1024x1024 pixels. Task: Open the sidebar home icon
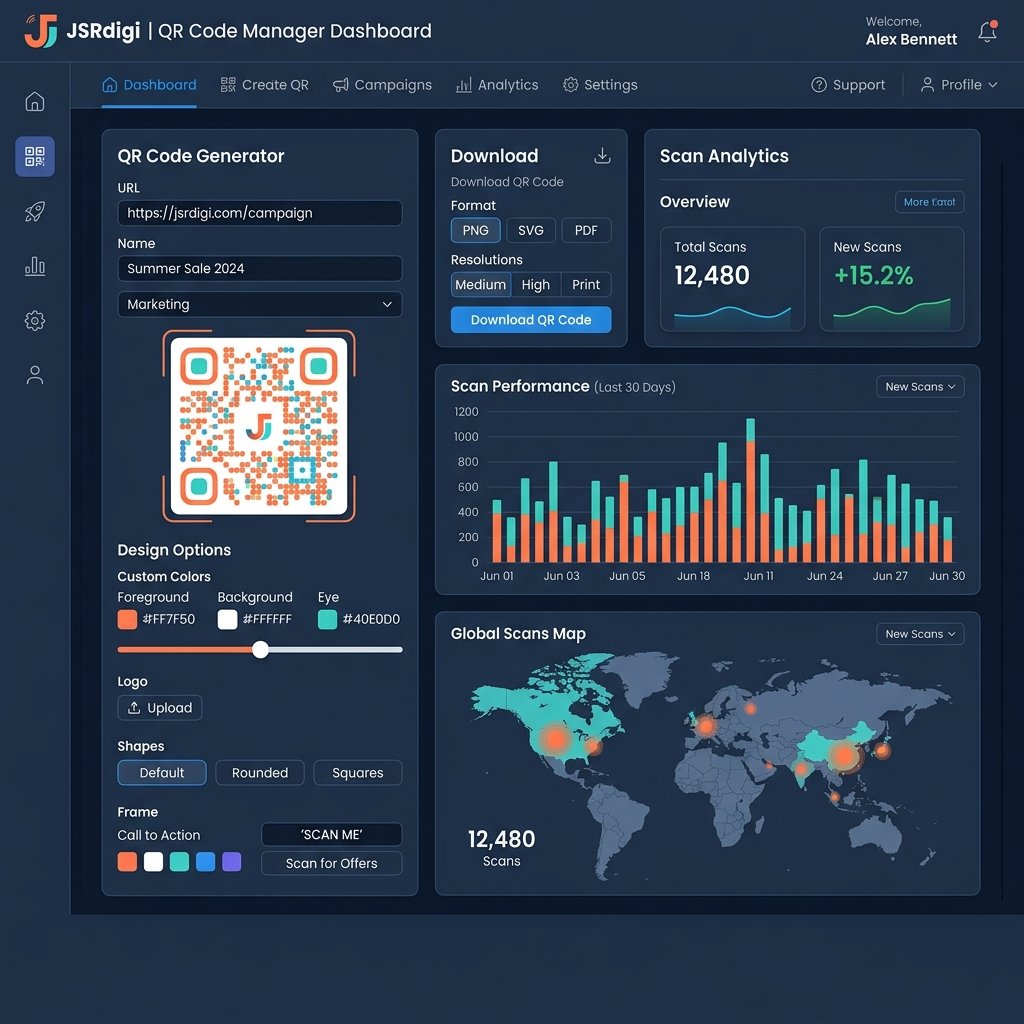[x=35, y=101]
